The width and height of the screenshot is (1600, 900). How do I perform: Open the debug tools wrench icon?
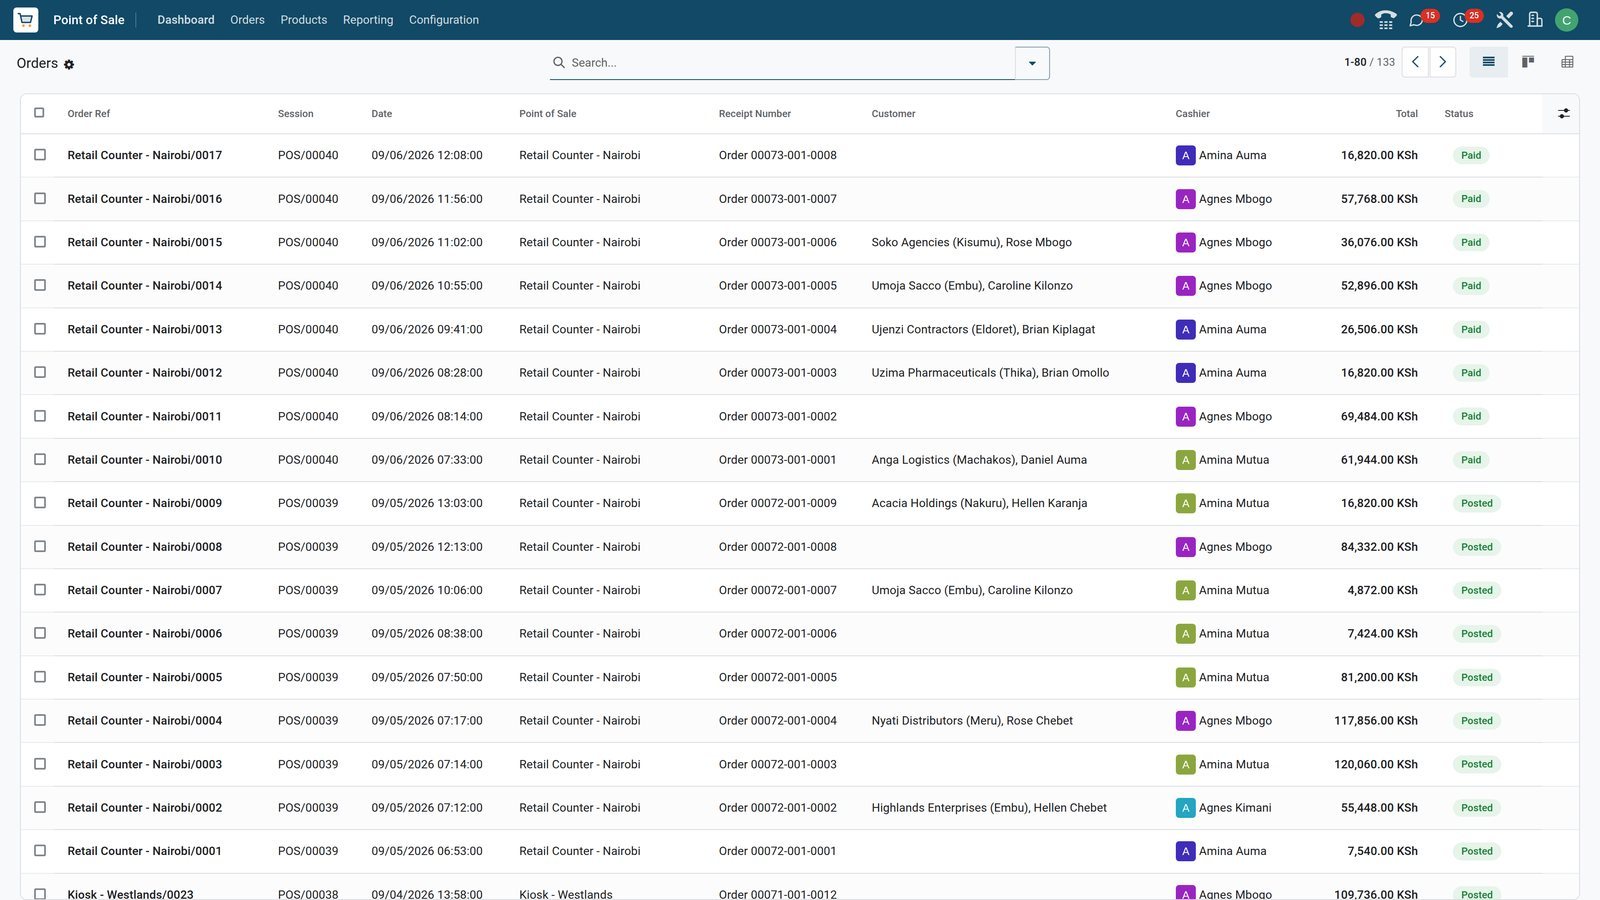(1504, 20)
